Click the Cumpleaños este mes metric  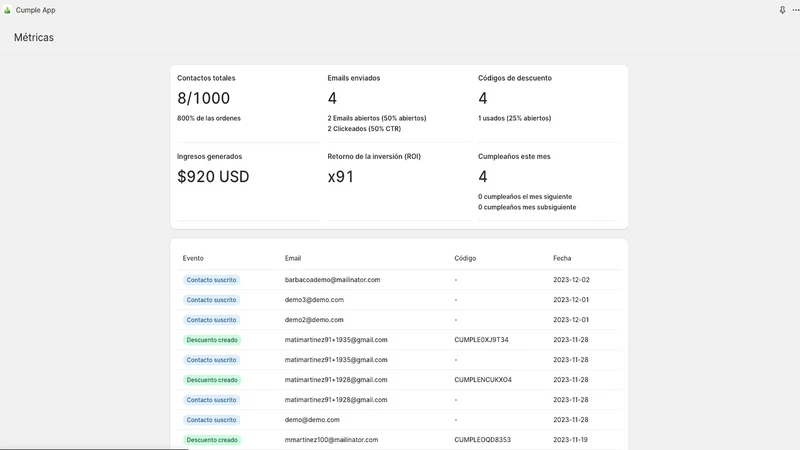coord(549,182)
